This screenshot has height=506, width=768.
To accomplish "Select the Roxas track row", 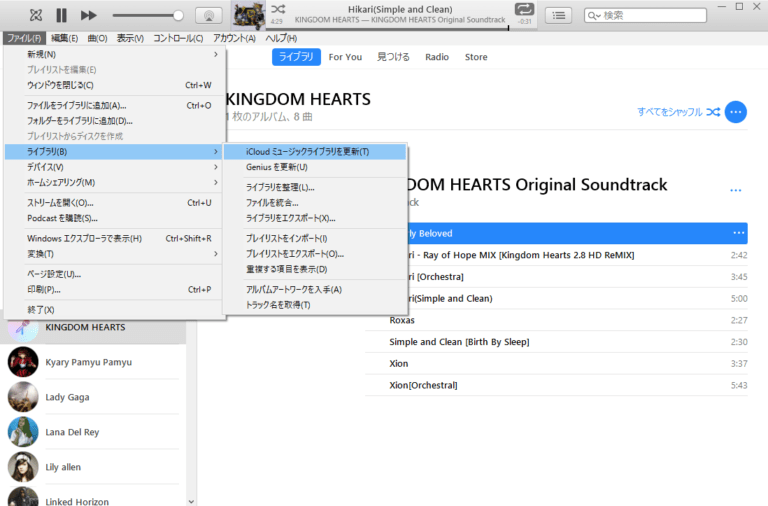I will [x=556, y=320].
